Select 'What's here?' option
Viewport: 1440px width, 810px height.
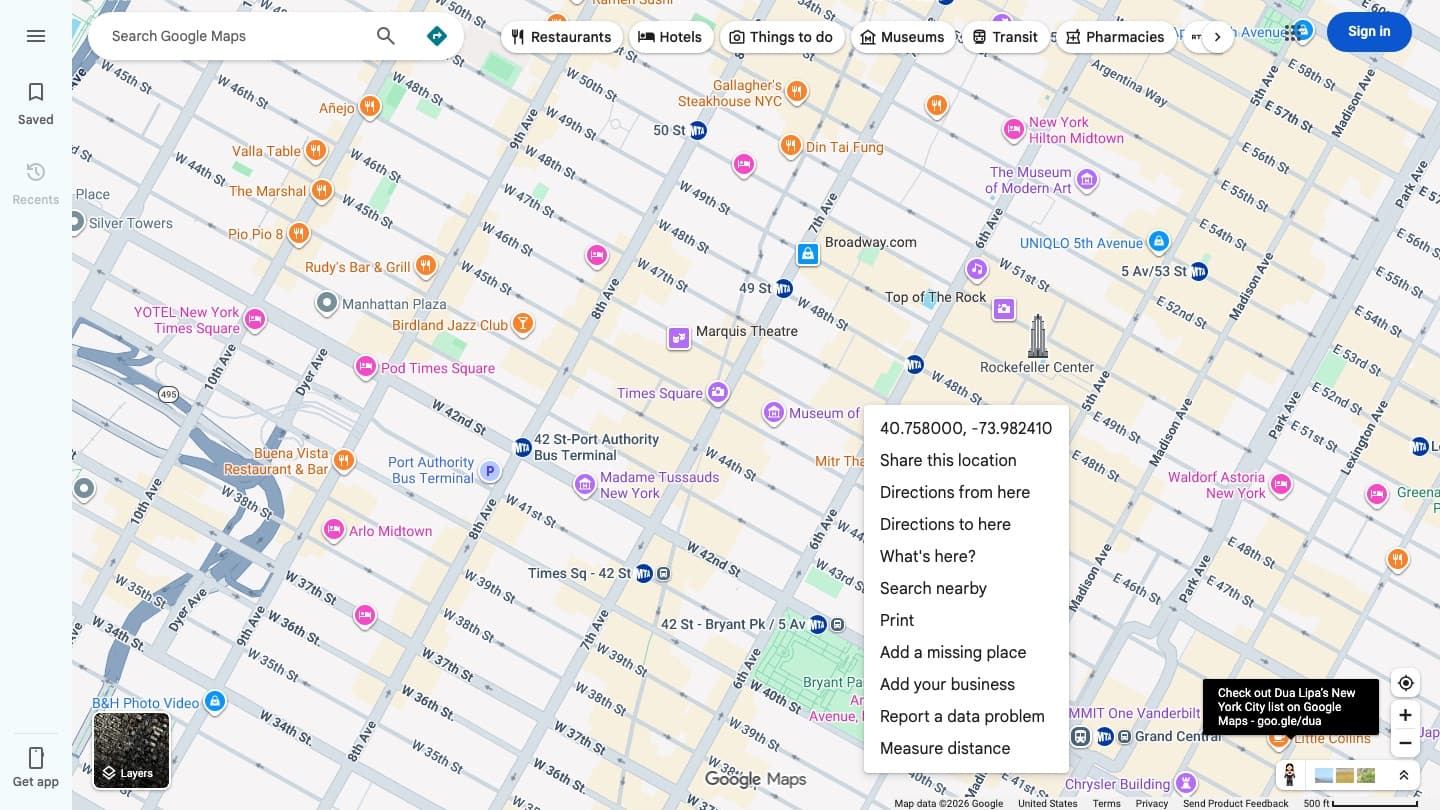point(966,556)
